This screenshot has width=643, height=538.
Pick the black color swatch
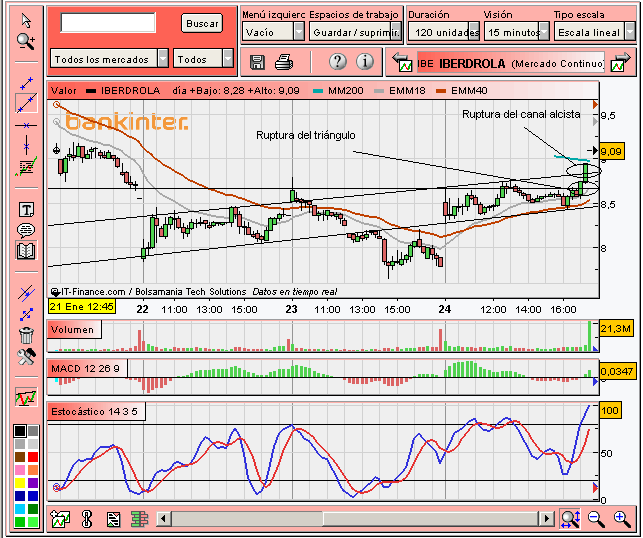[x=20, y=431]
